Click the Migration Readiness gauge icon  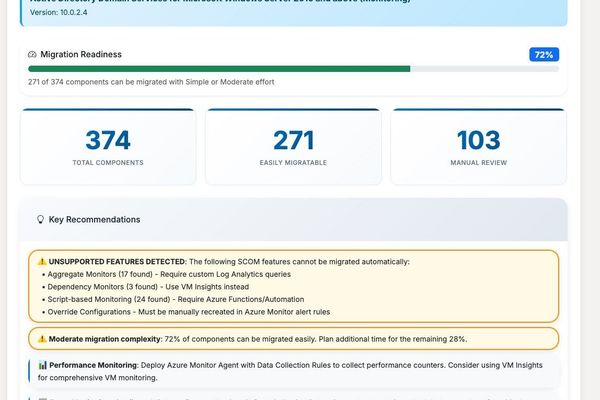(x=32, y=54)
